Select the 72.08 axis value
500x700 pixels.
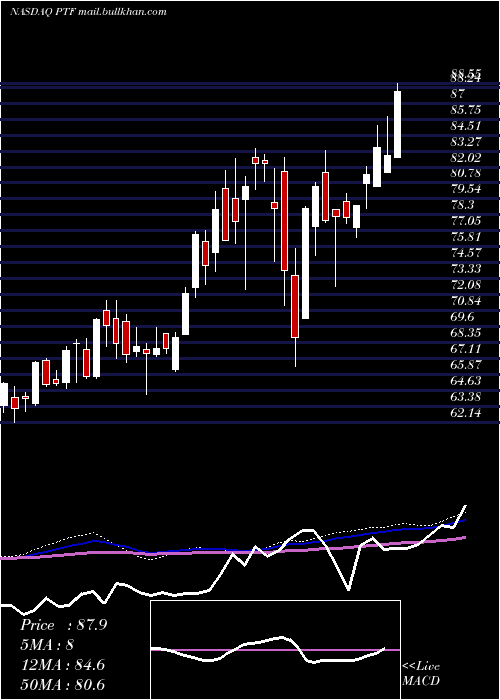(466, 285)
